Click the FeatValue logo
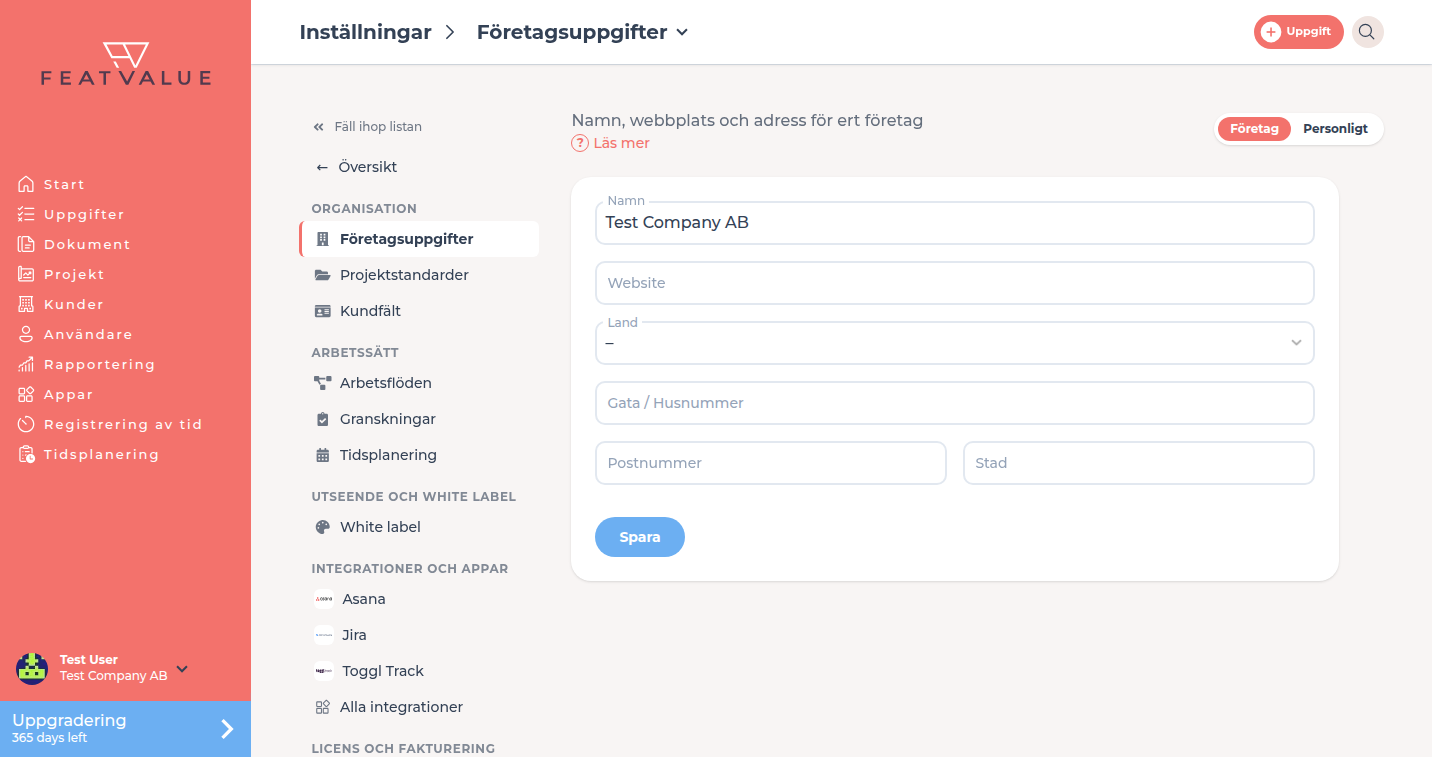Viewport: 1432px width, 757px height. 126,64
